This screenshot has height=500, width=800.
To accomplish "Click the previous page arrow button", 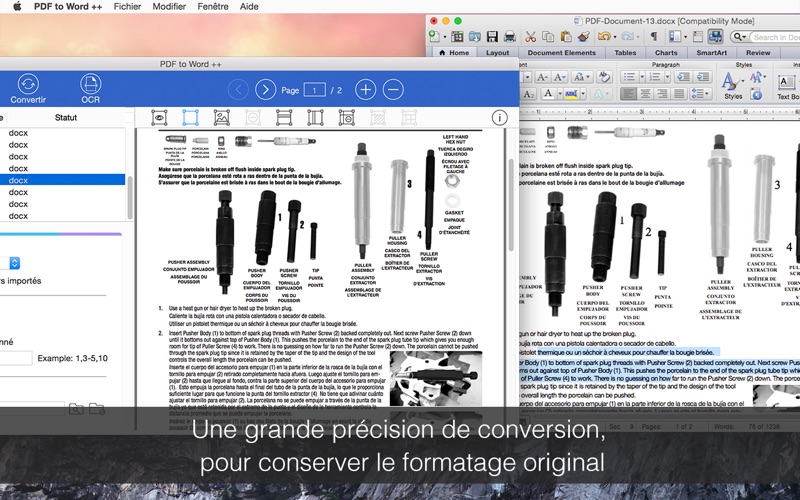I will pyautogui.click(x=238, y=90).
